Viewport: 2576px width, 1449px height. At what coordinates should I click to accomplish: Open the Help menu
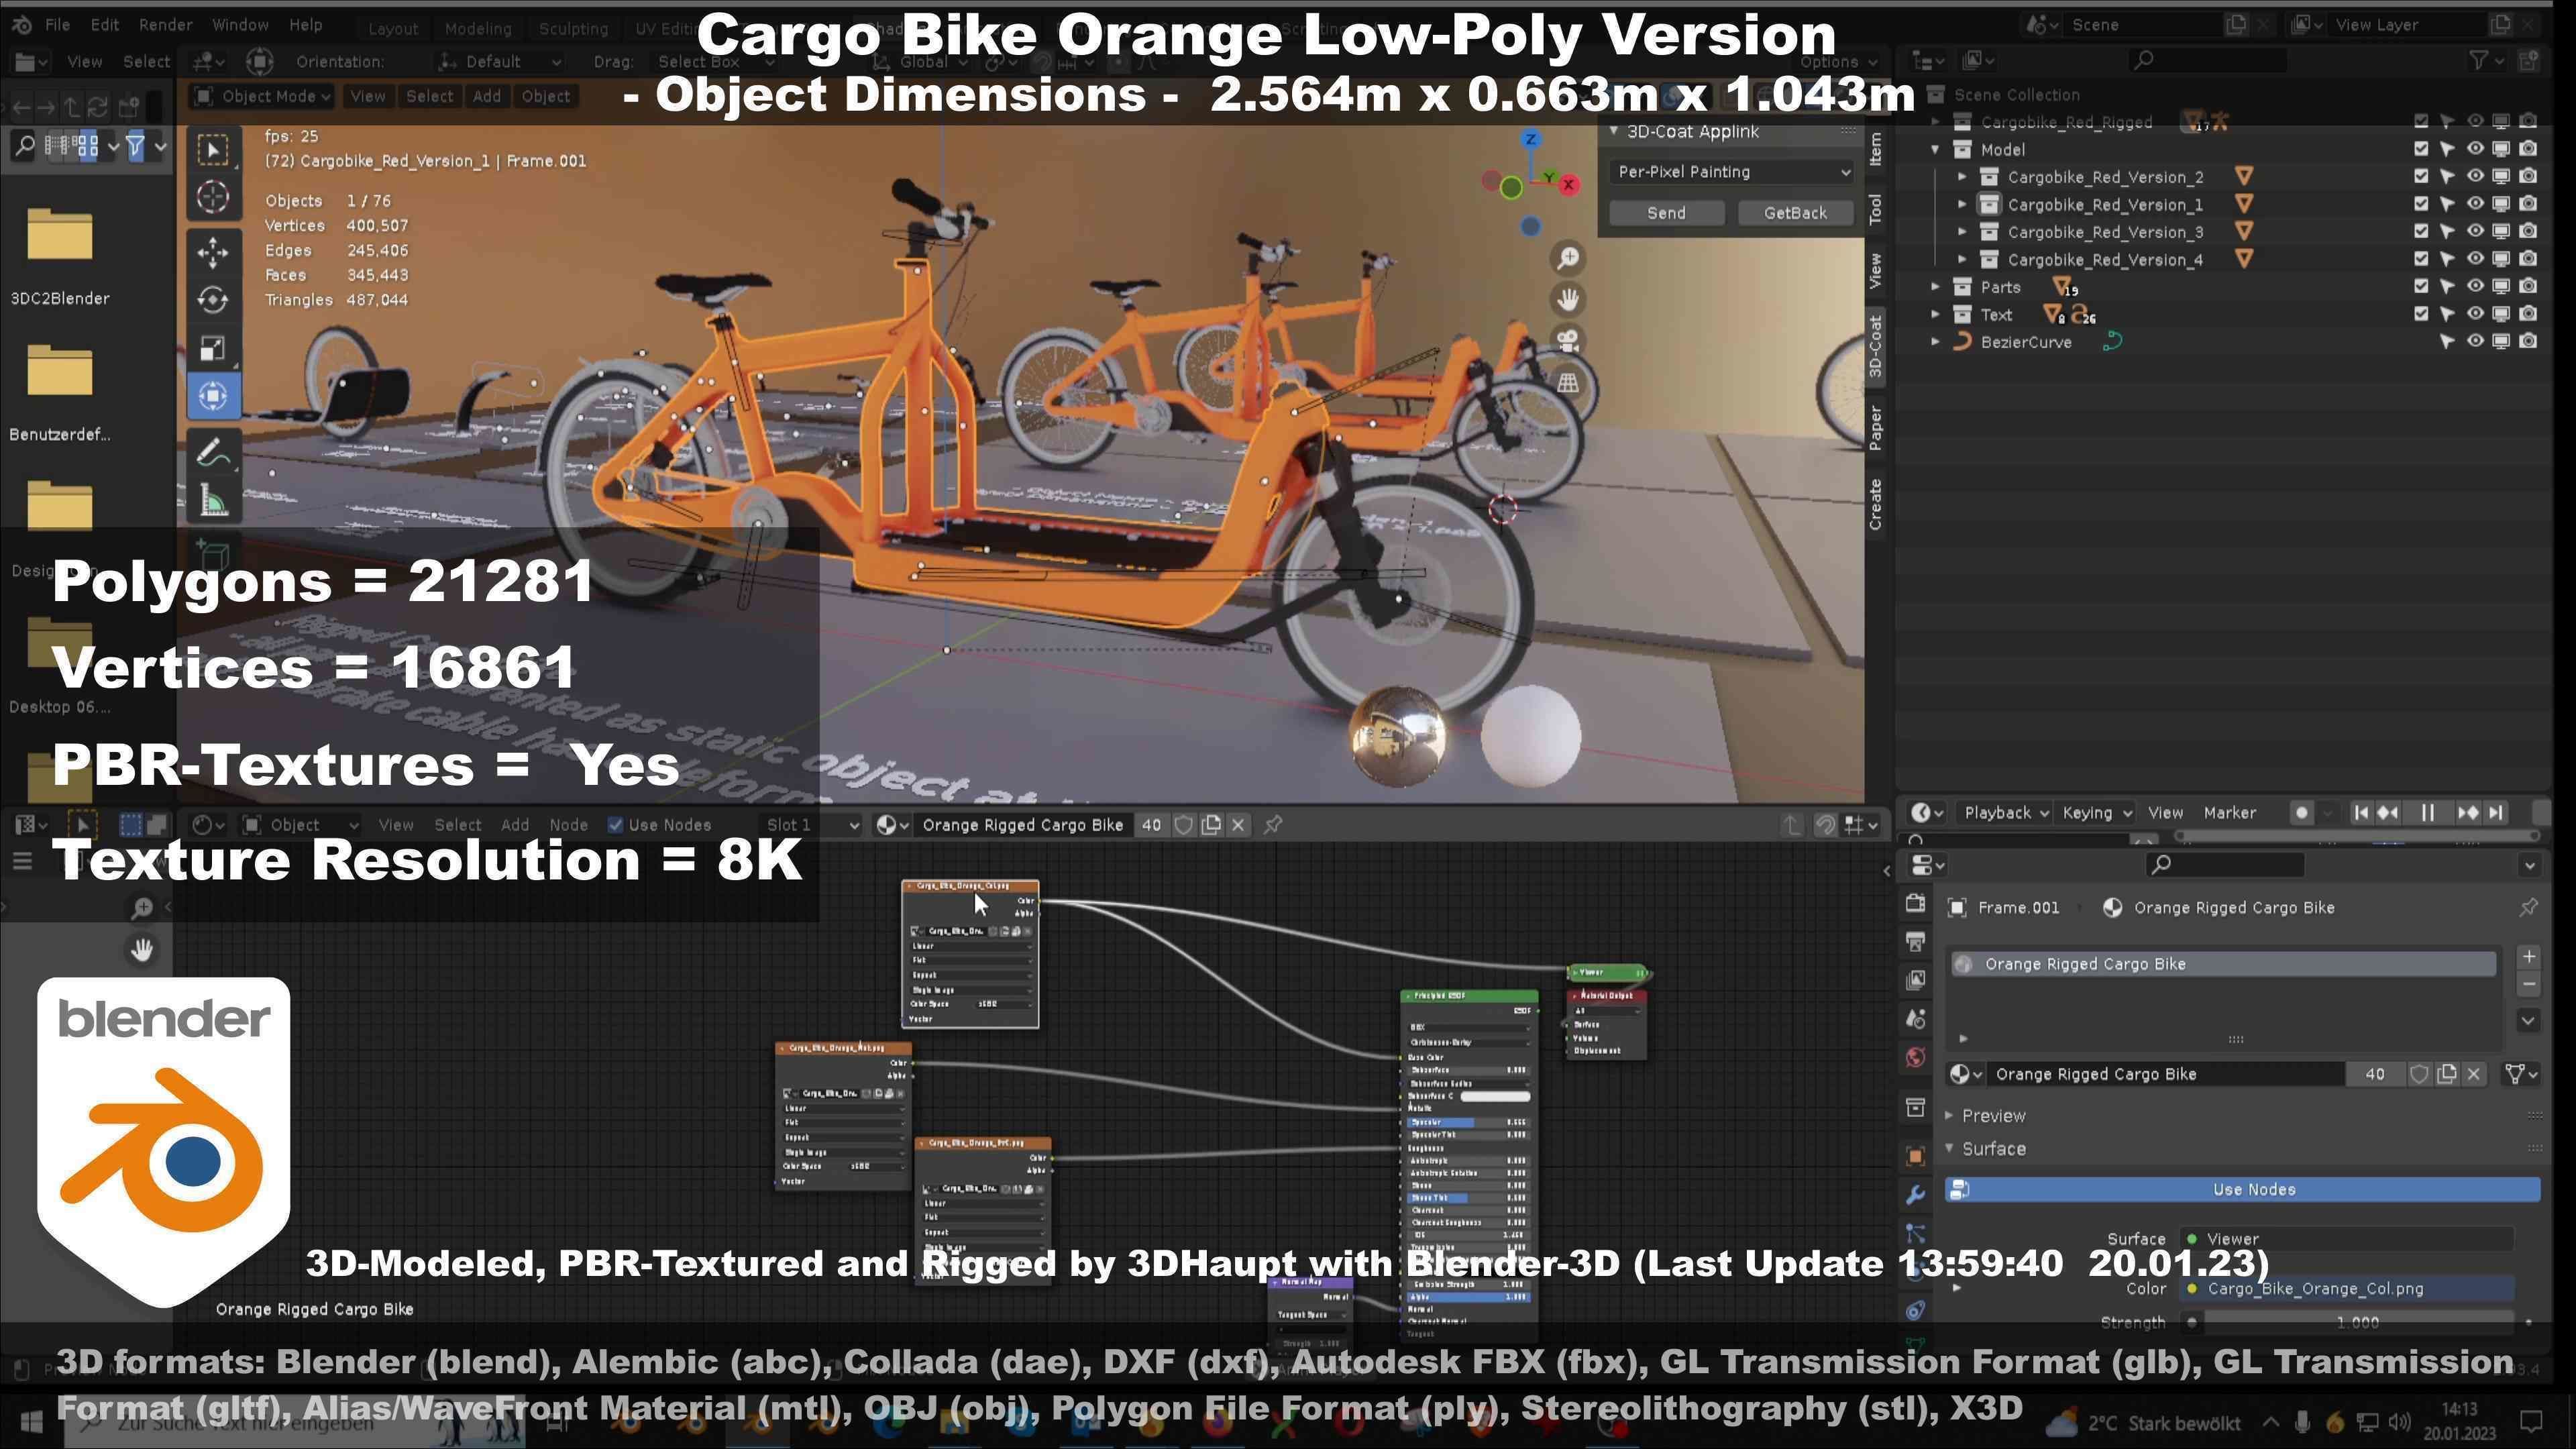(x=305, y=24)
